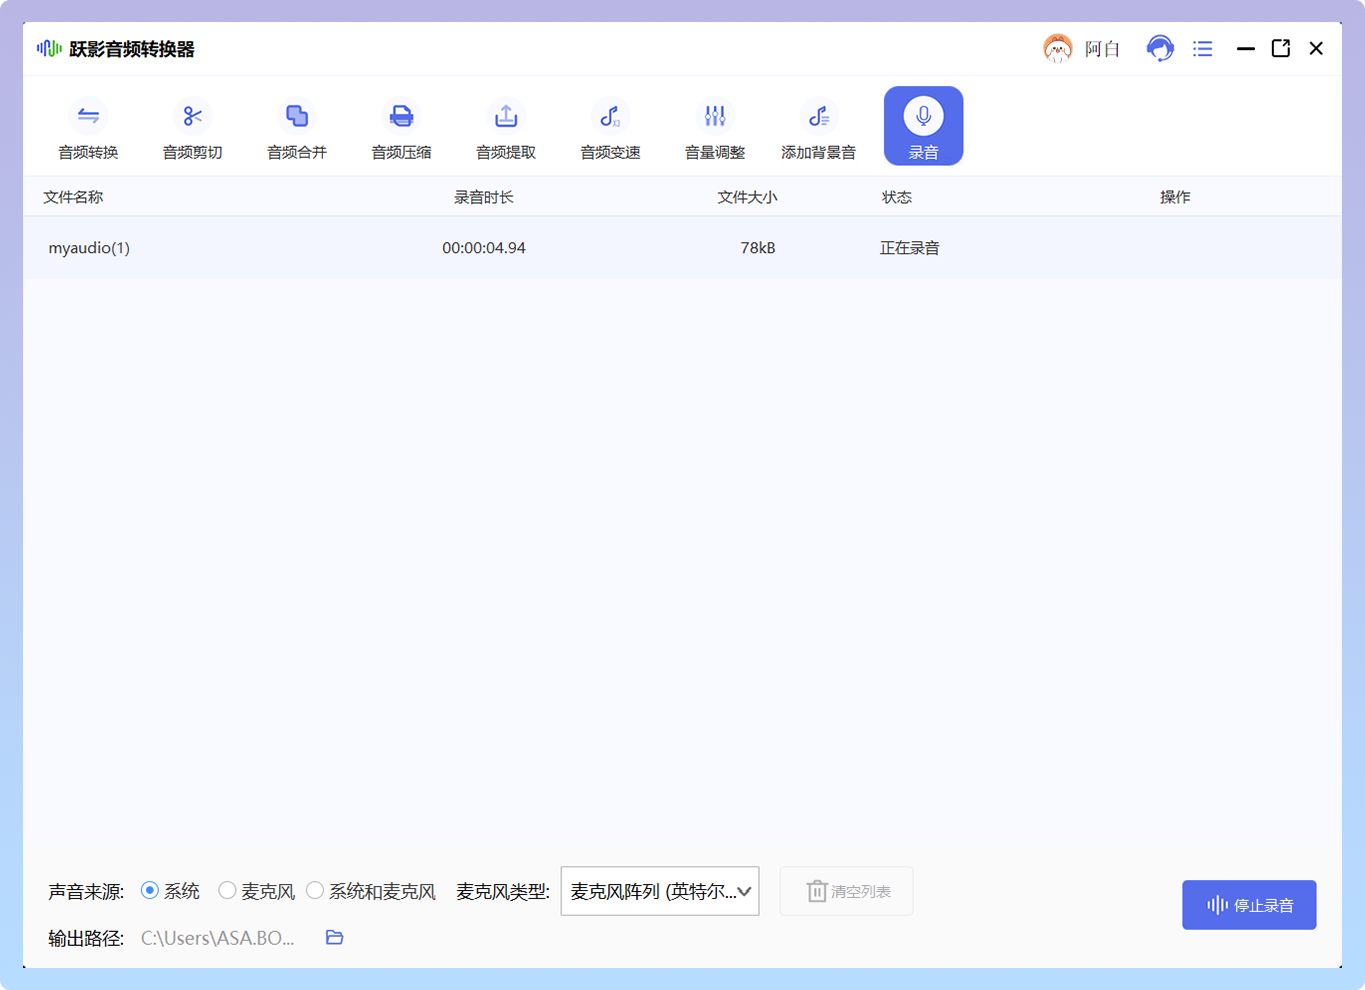Open the 音频变速 speed change tool
Screen dimensions: 1365x990
pos(610,128)
